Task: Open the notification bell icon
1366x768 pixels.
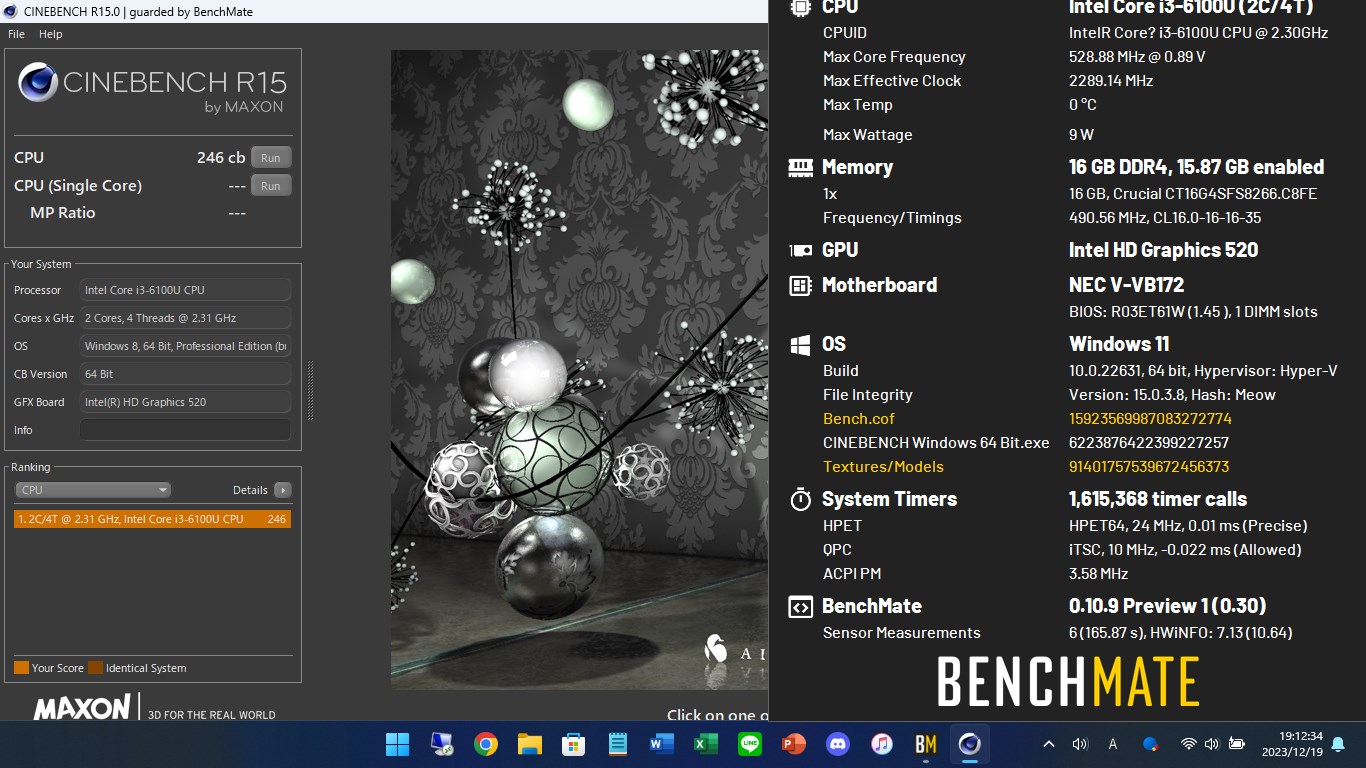Action: click(x=1338, y=744)
